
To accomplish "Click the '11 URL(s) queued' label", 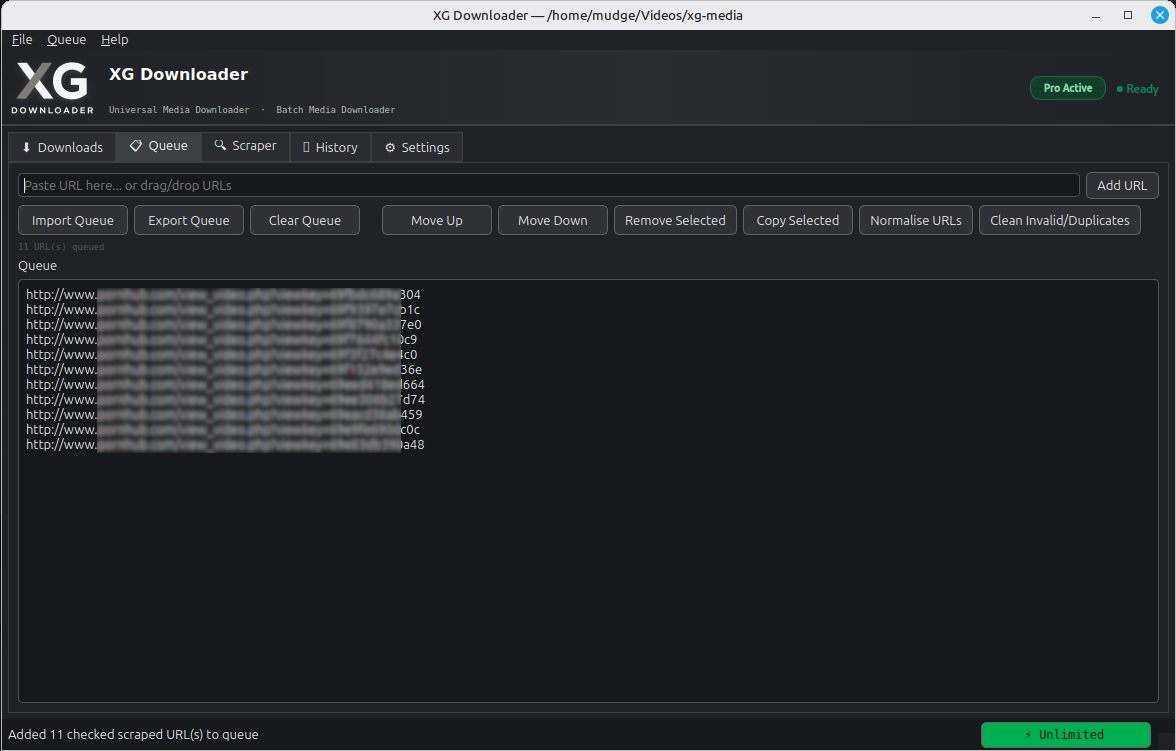I will (x=62, y=247).
